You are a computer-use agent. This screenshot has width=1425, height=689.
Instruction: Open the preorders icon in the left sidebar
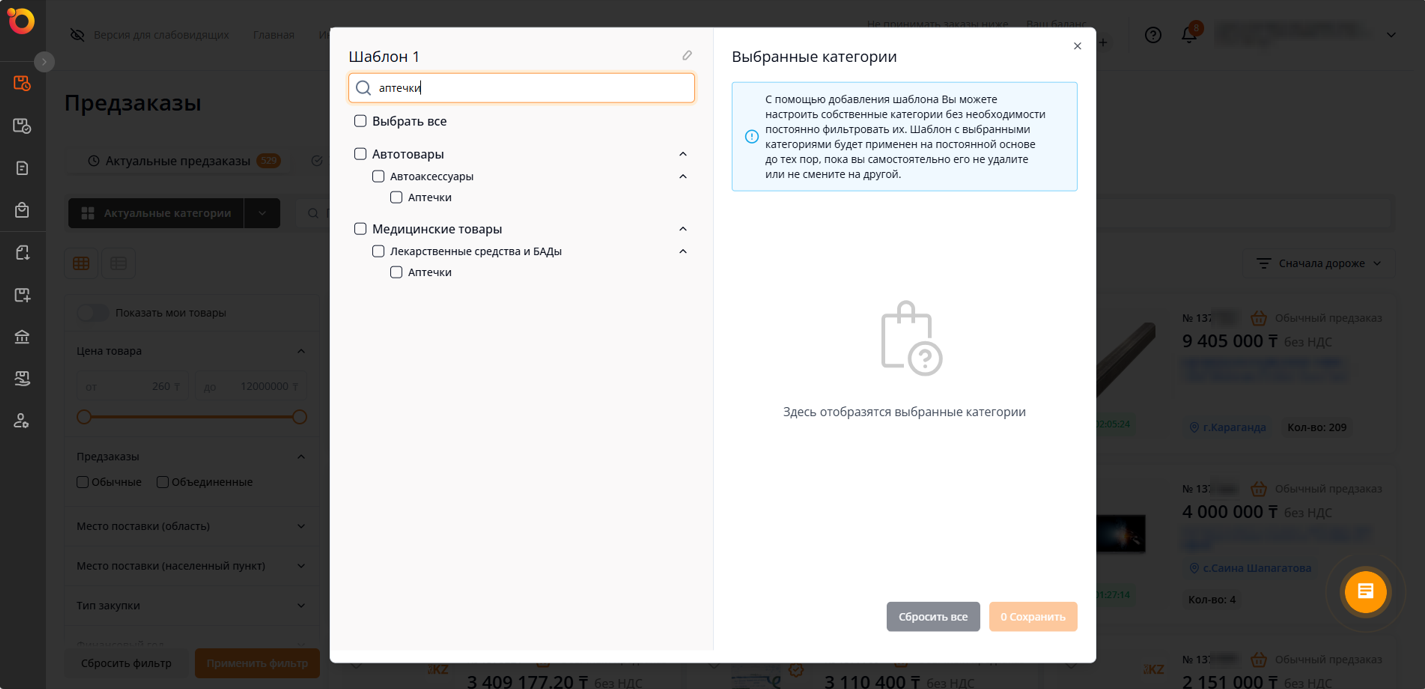point(22,83)
